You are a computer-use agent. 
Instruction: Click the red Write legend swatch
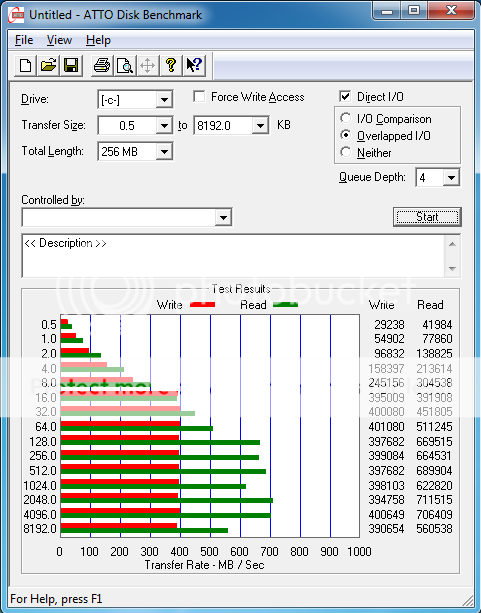(202, 304)
